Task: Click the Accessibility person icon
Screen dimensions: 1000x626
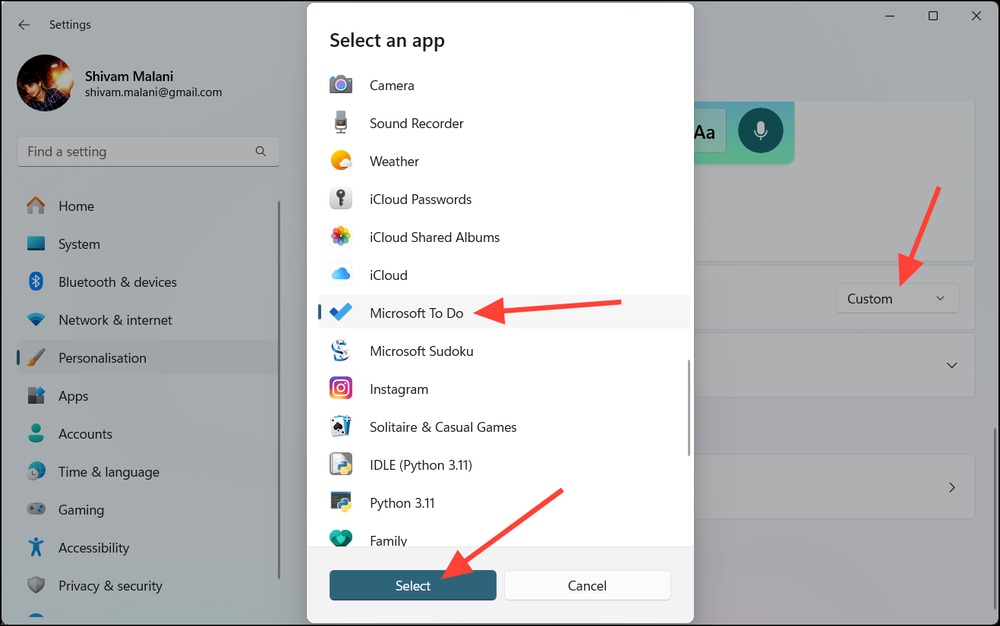Action: click(x=36, y=547)
